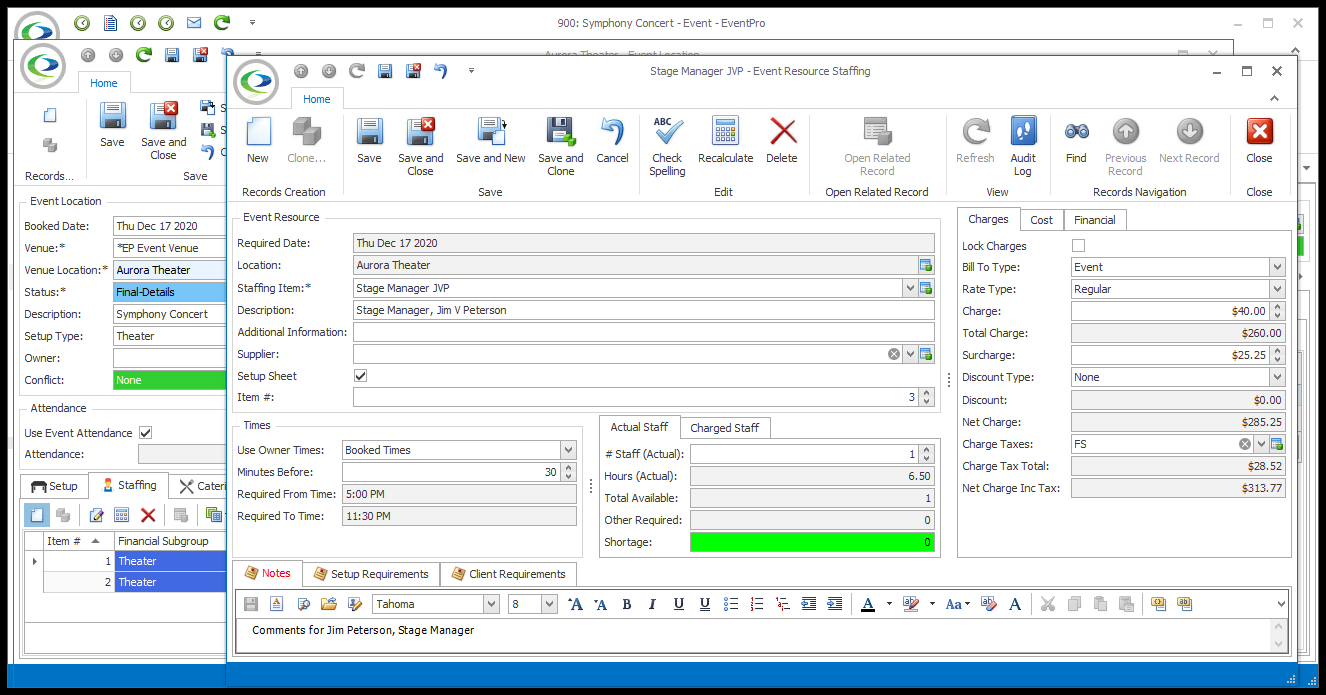Viewport: 1326px width, 695px height.
Task: Click the Additional Information input field
Action: [644, 332]
